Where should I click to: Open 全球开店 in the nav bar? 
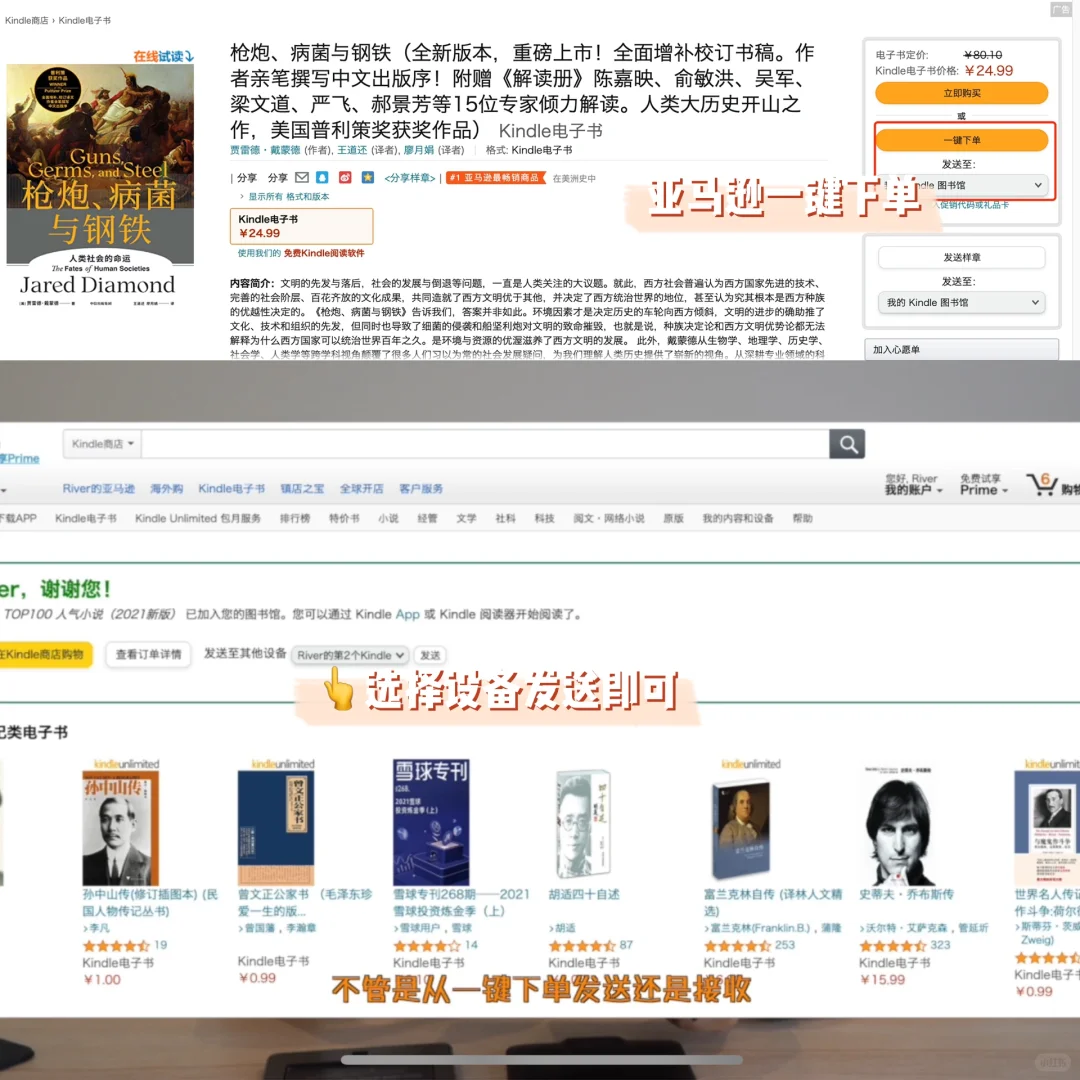coord(362,489)
